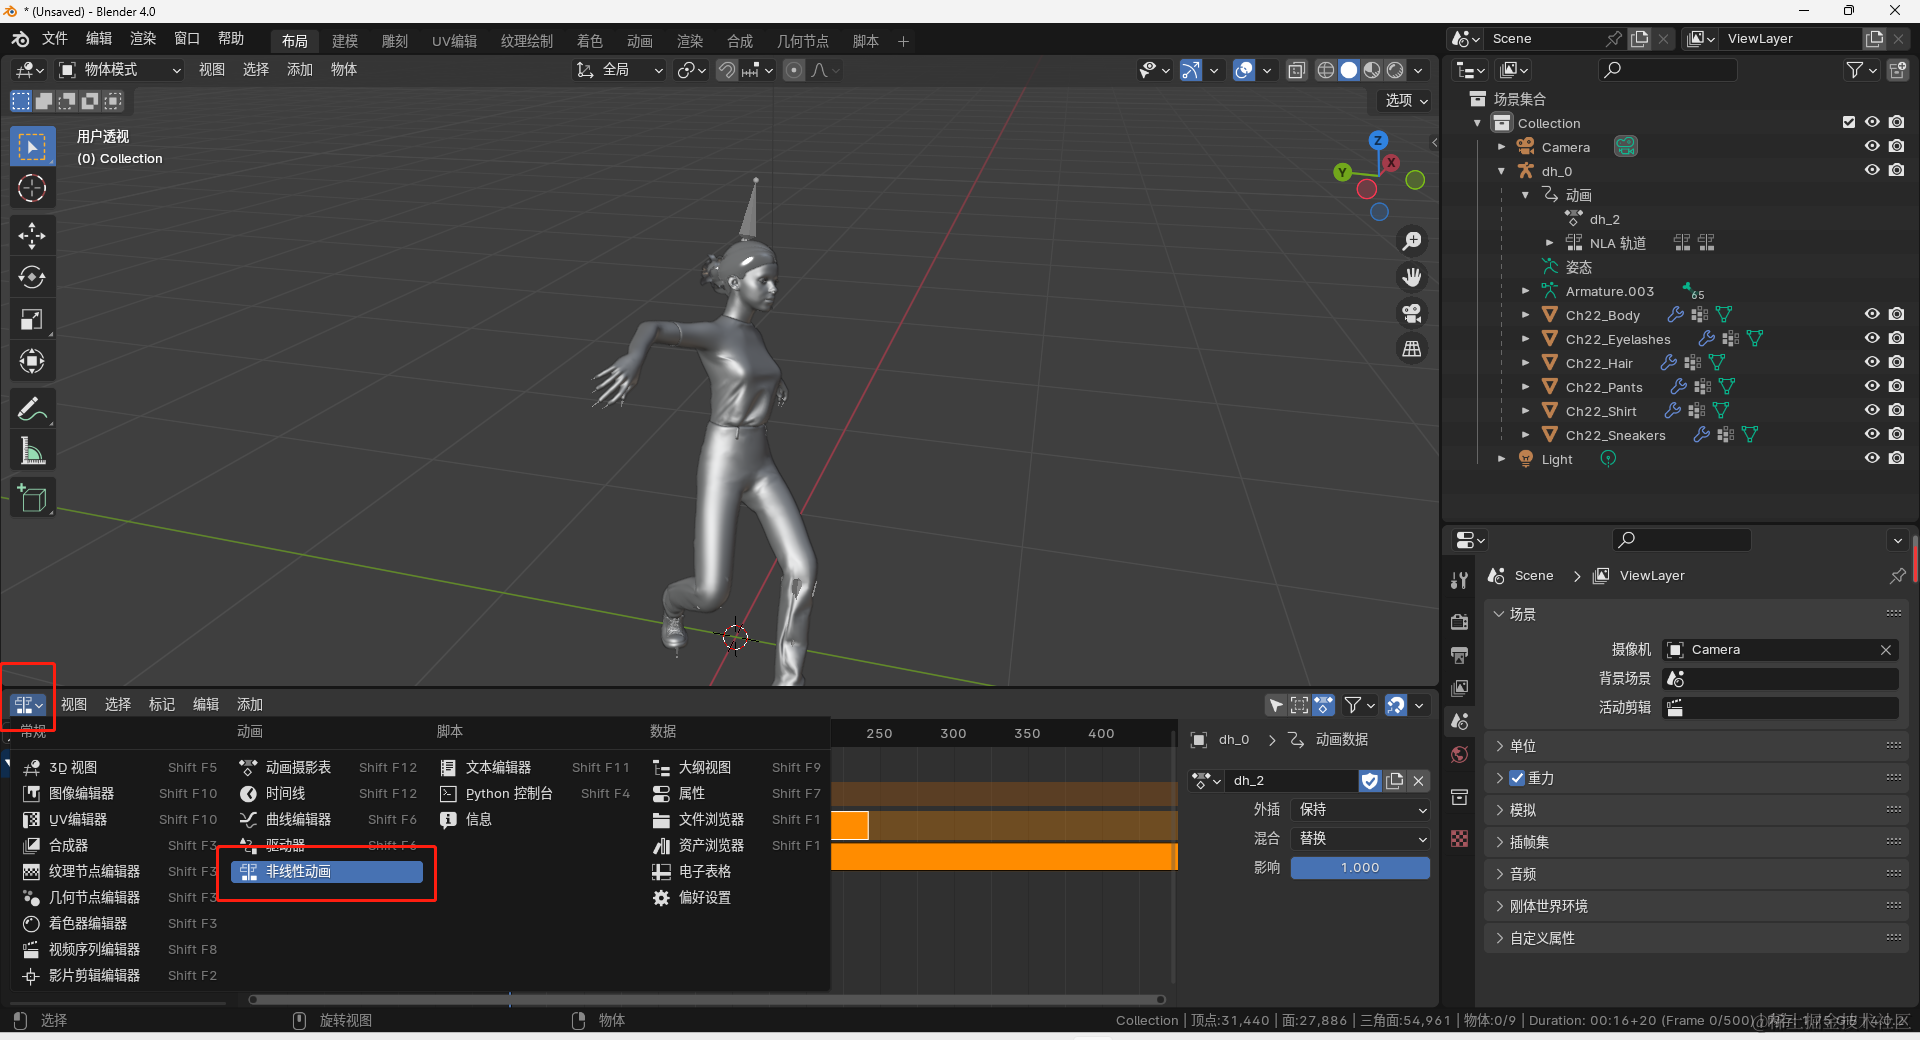This screenshot has width=1920, height=1040.
Task: Expand Ch22_Pants in the outliner
Action: [x=1525, y=387]
